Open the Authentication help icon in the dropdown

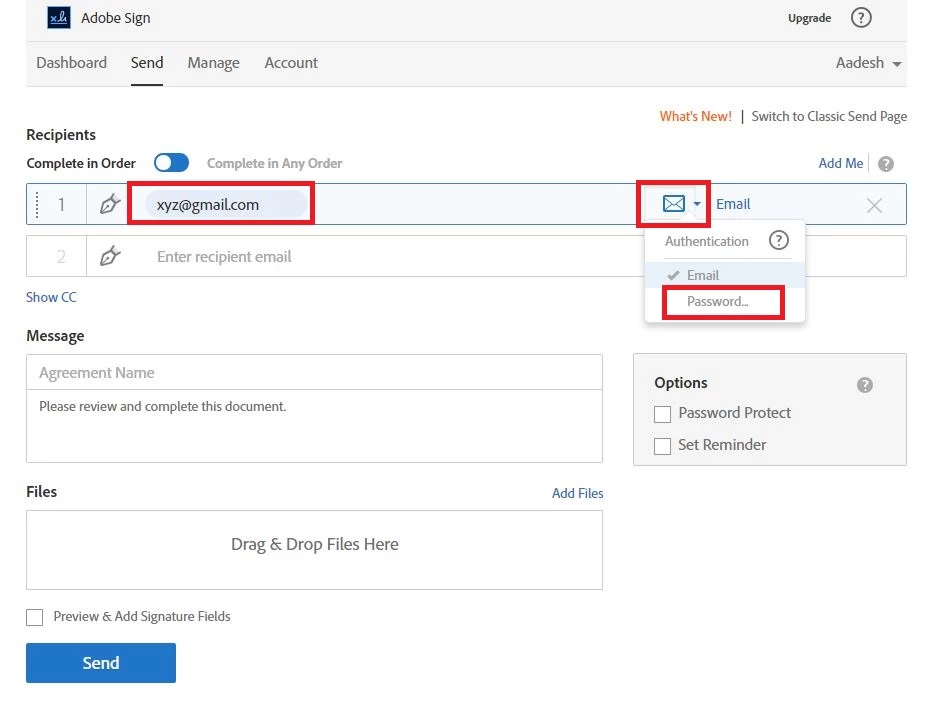778,240
